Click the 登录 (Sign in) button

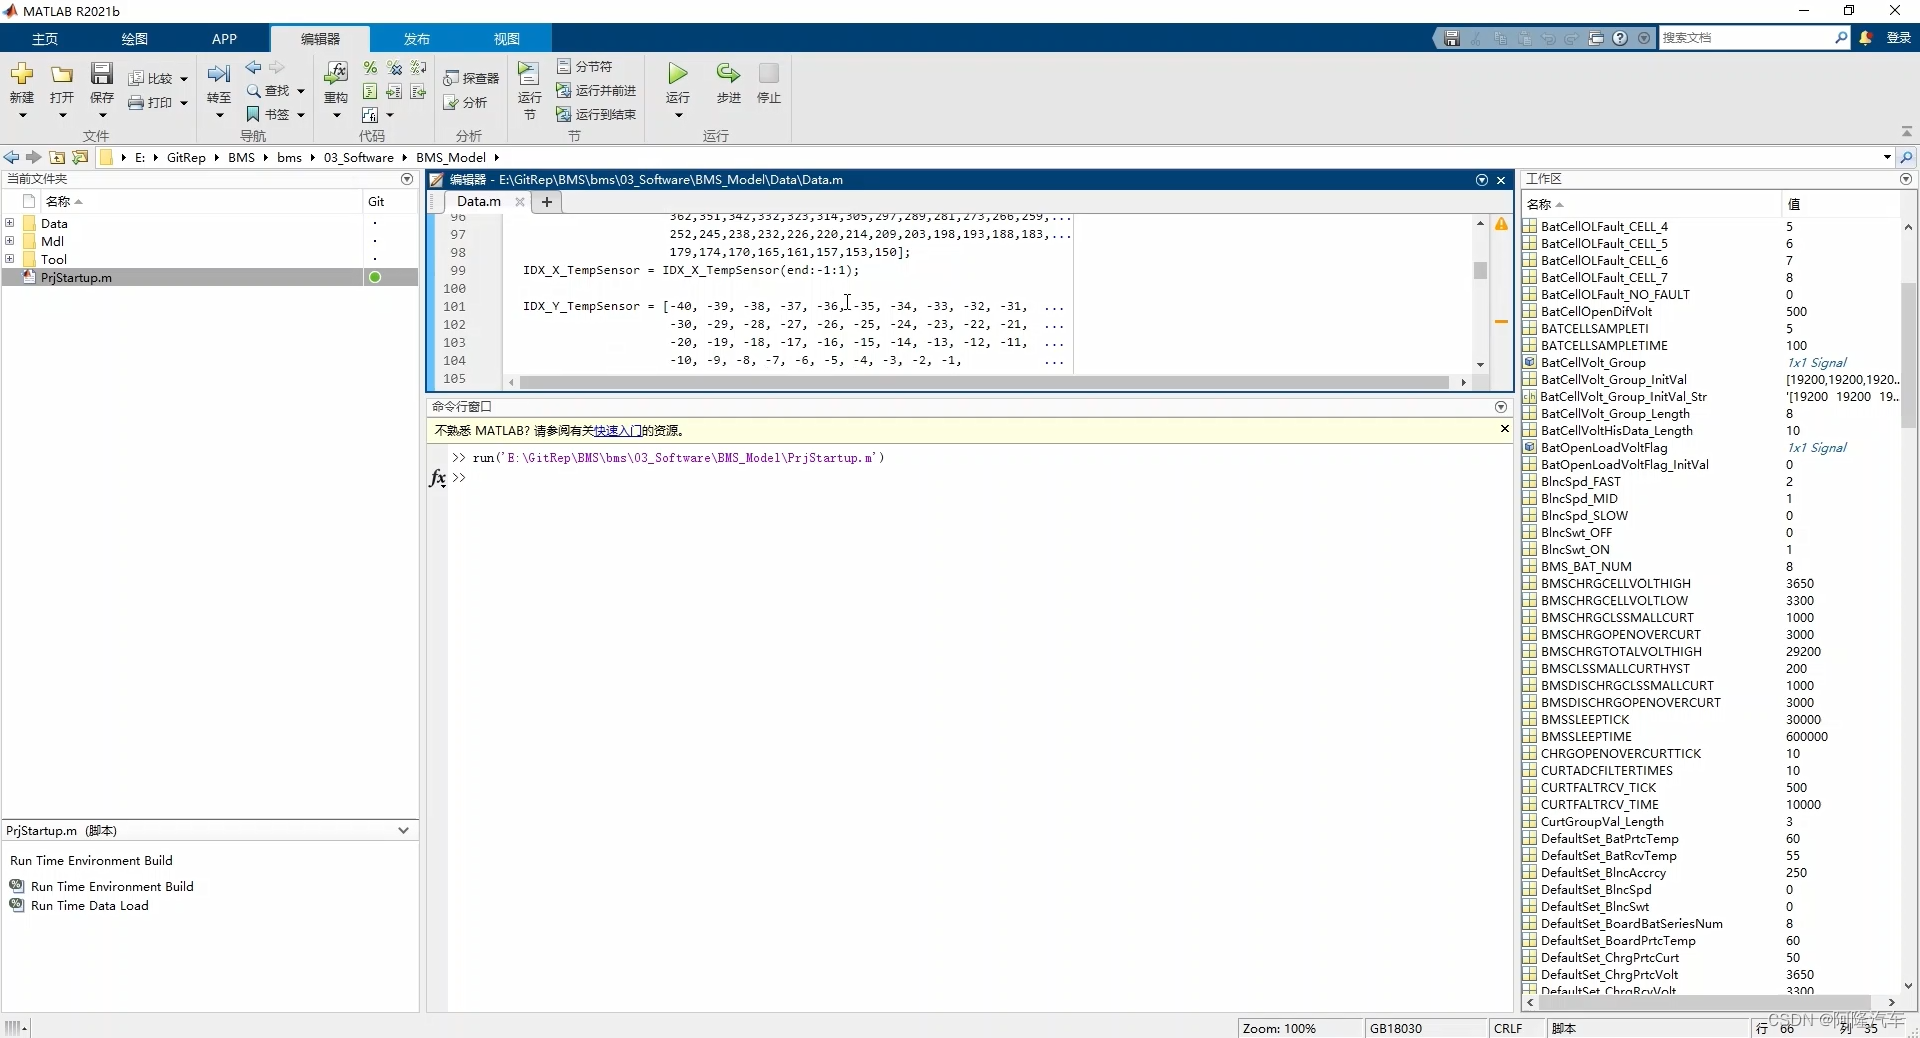point(1899,38)
